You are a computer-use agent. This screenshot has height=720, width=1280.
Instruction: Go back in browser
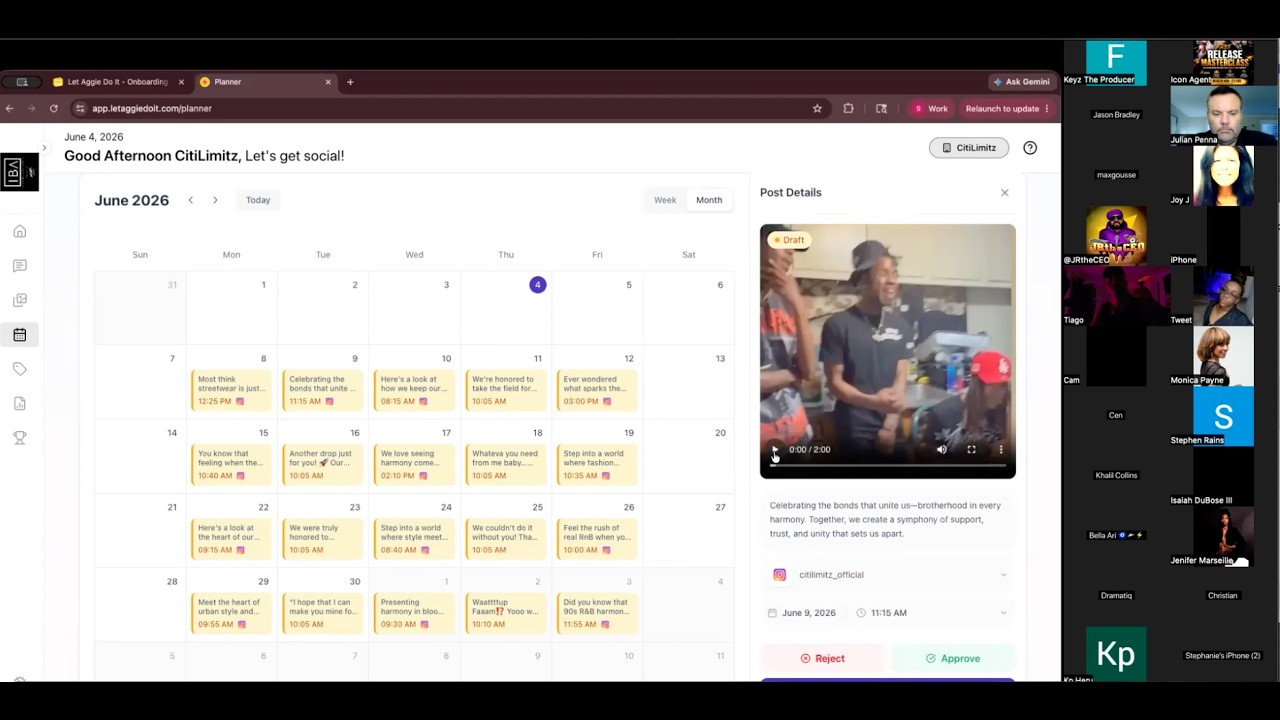click(x=9, y=108)
